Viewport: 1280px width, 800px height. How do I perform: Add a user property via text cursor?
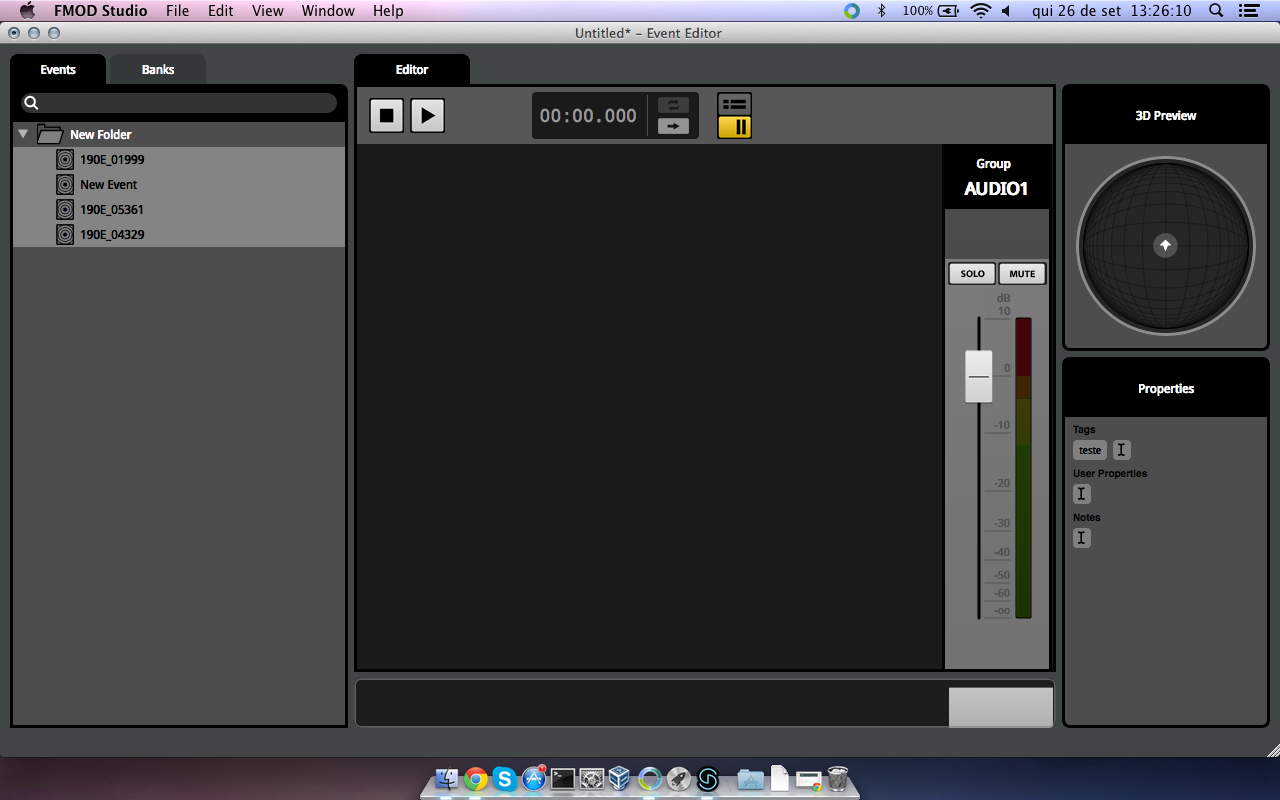1082,494
